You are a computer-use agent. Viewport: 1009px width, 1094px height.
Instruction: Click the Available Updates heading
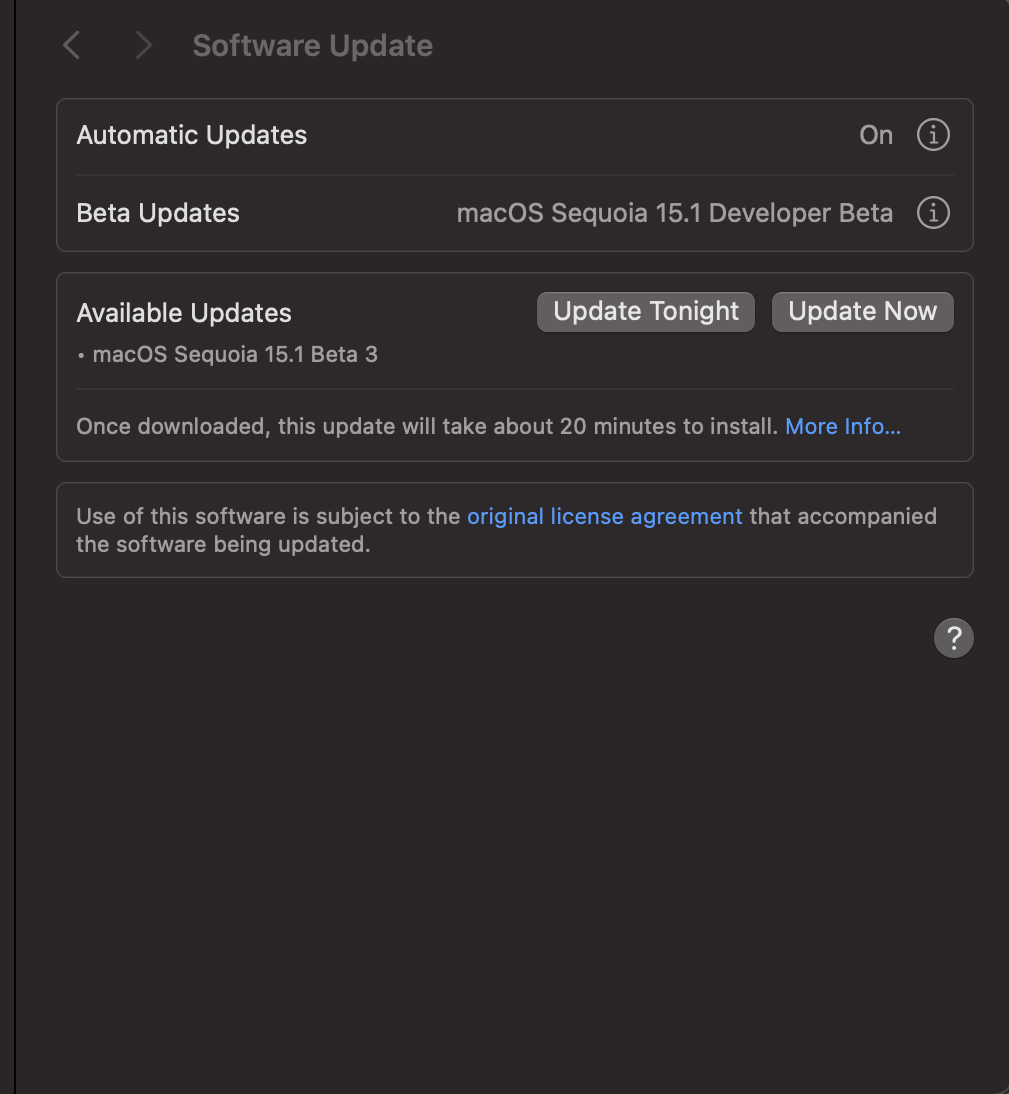[184, 313]
